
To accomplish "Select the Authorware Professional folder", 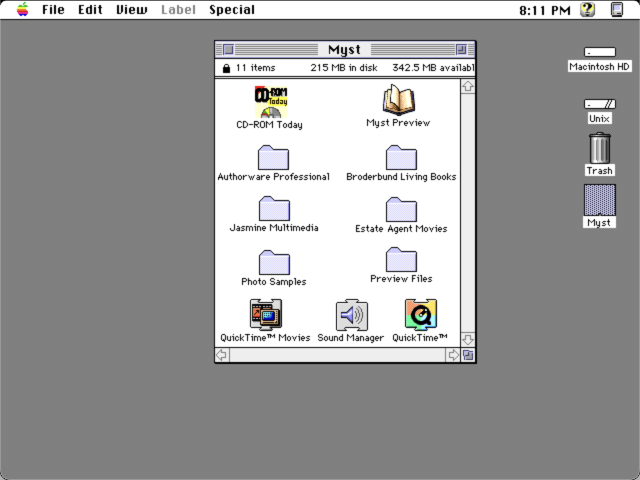I will click(273, 158).
